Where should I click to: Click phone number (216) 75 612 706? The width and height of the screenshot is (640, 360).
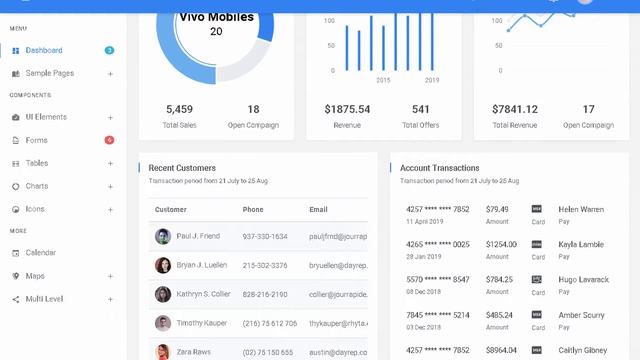point(270,323)
